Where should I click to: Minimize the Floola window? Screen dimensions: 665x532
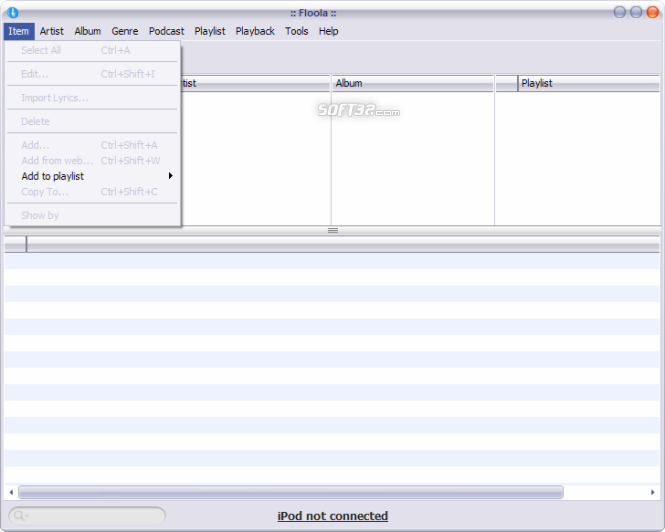pyautogui.click(x=620, y=12)
